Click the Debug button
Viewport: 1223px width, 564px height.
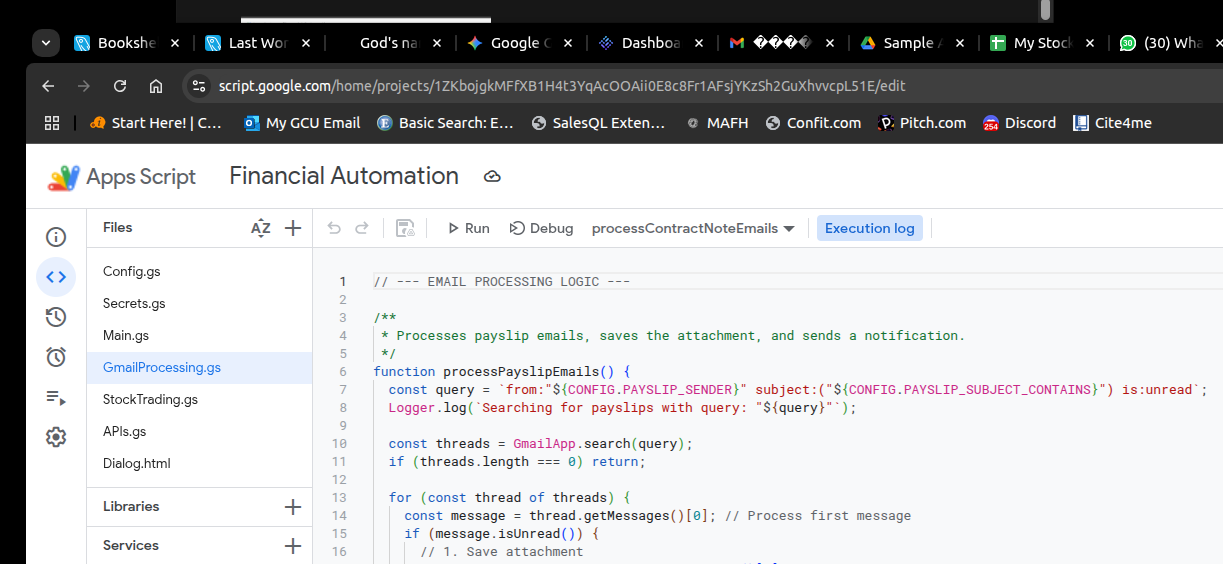541,228
